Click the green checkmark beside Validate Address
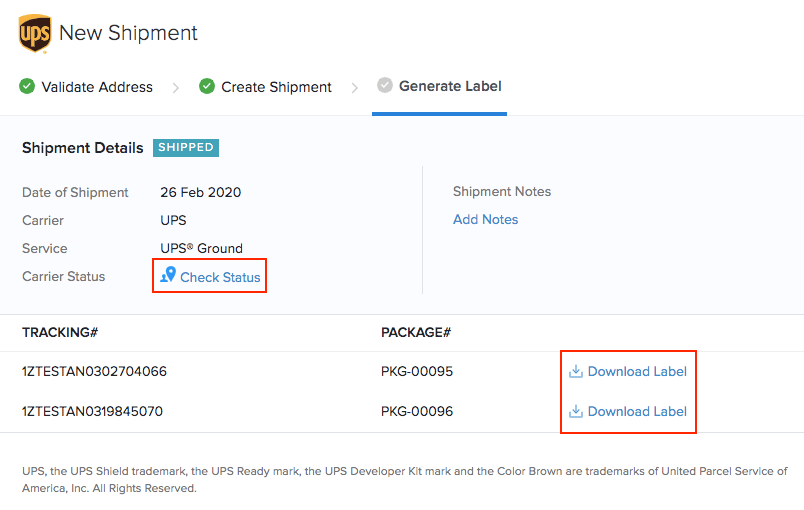Image resolution: width=804 pixels, height=510 pixels. [27, 86]
